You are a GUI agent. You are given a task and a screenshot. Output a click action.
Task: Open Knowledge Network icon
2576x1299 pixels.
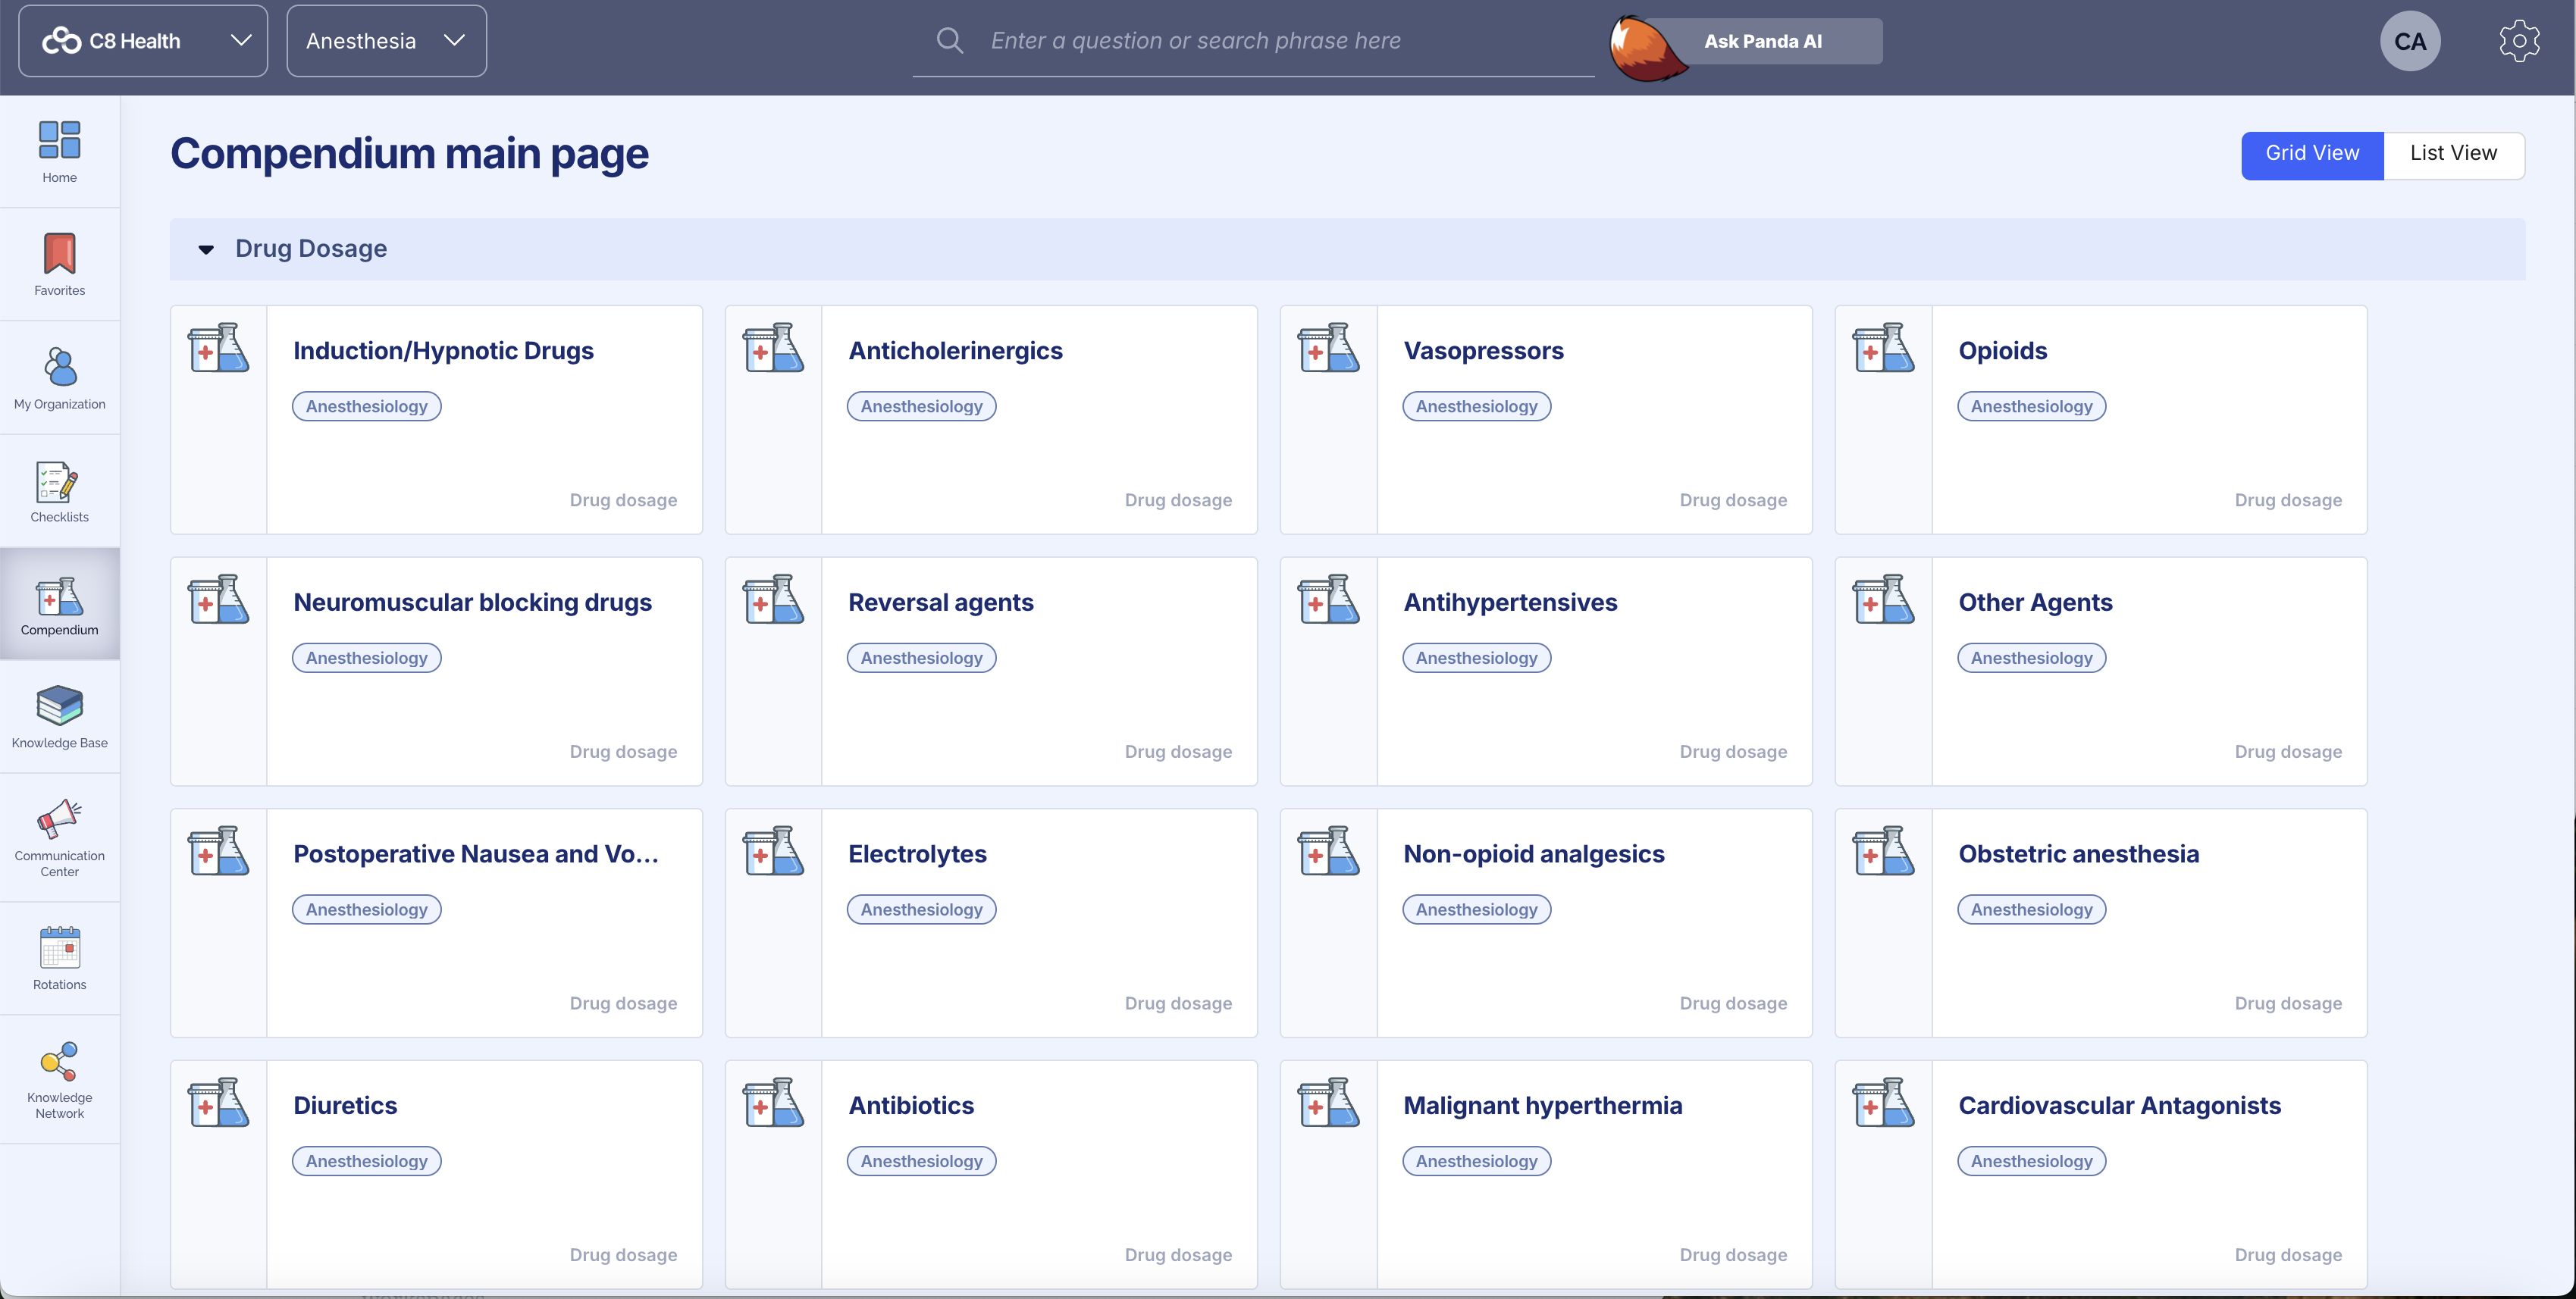point(59,1079)
